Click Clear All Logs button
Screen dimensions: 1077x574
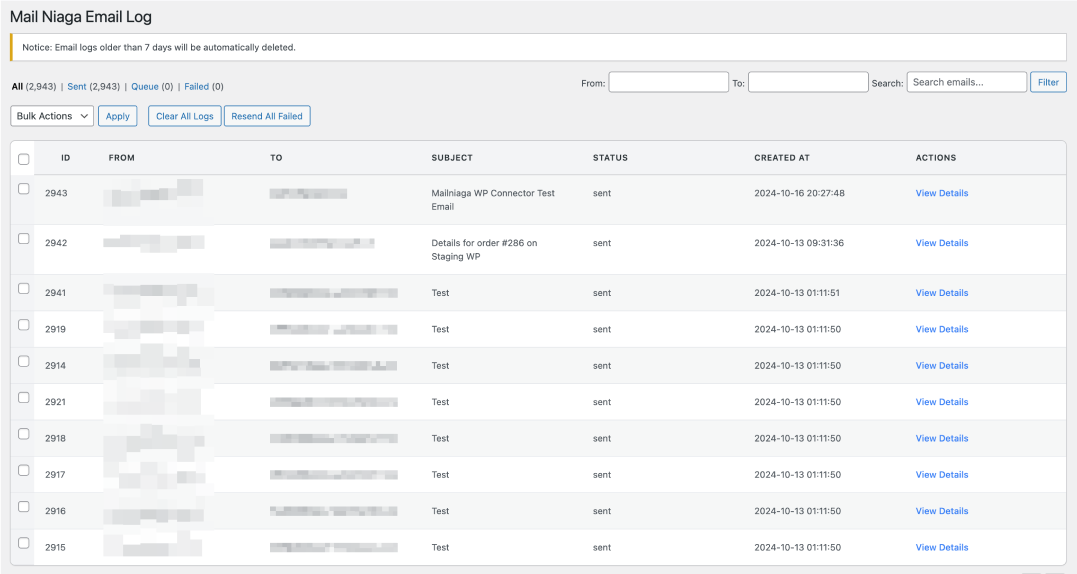tap(185, 116)
